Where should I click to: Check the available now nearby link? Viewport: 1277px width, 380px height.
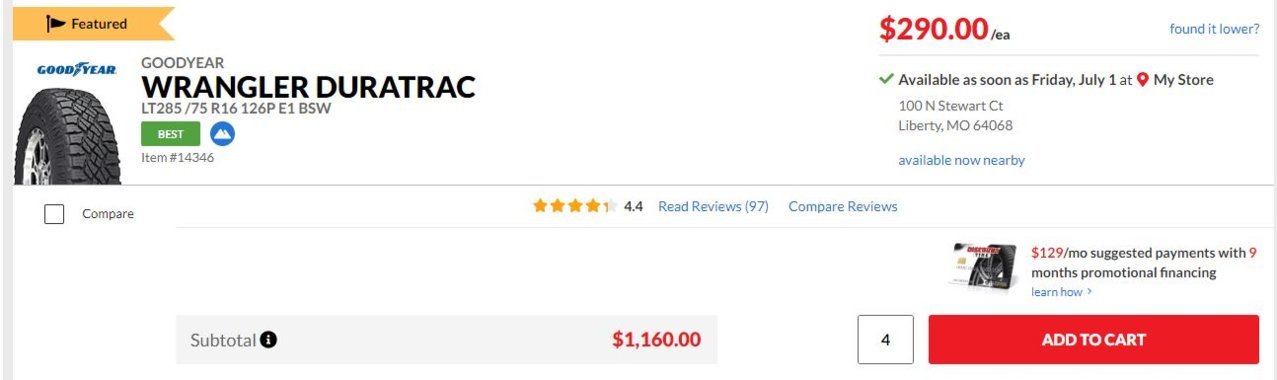(x=961, y=160)
